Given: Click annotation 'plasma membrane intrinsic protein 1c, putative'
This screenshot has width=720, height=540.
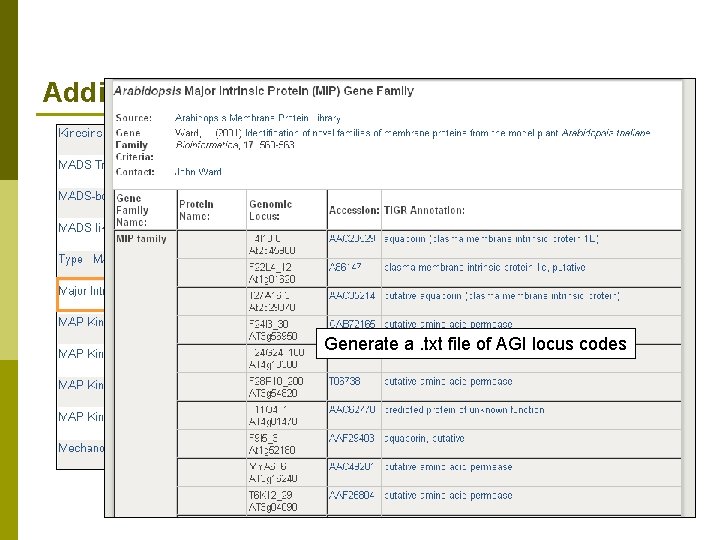Looking at the screenshot, I should (x=484, y=267).
